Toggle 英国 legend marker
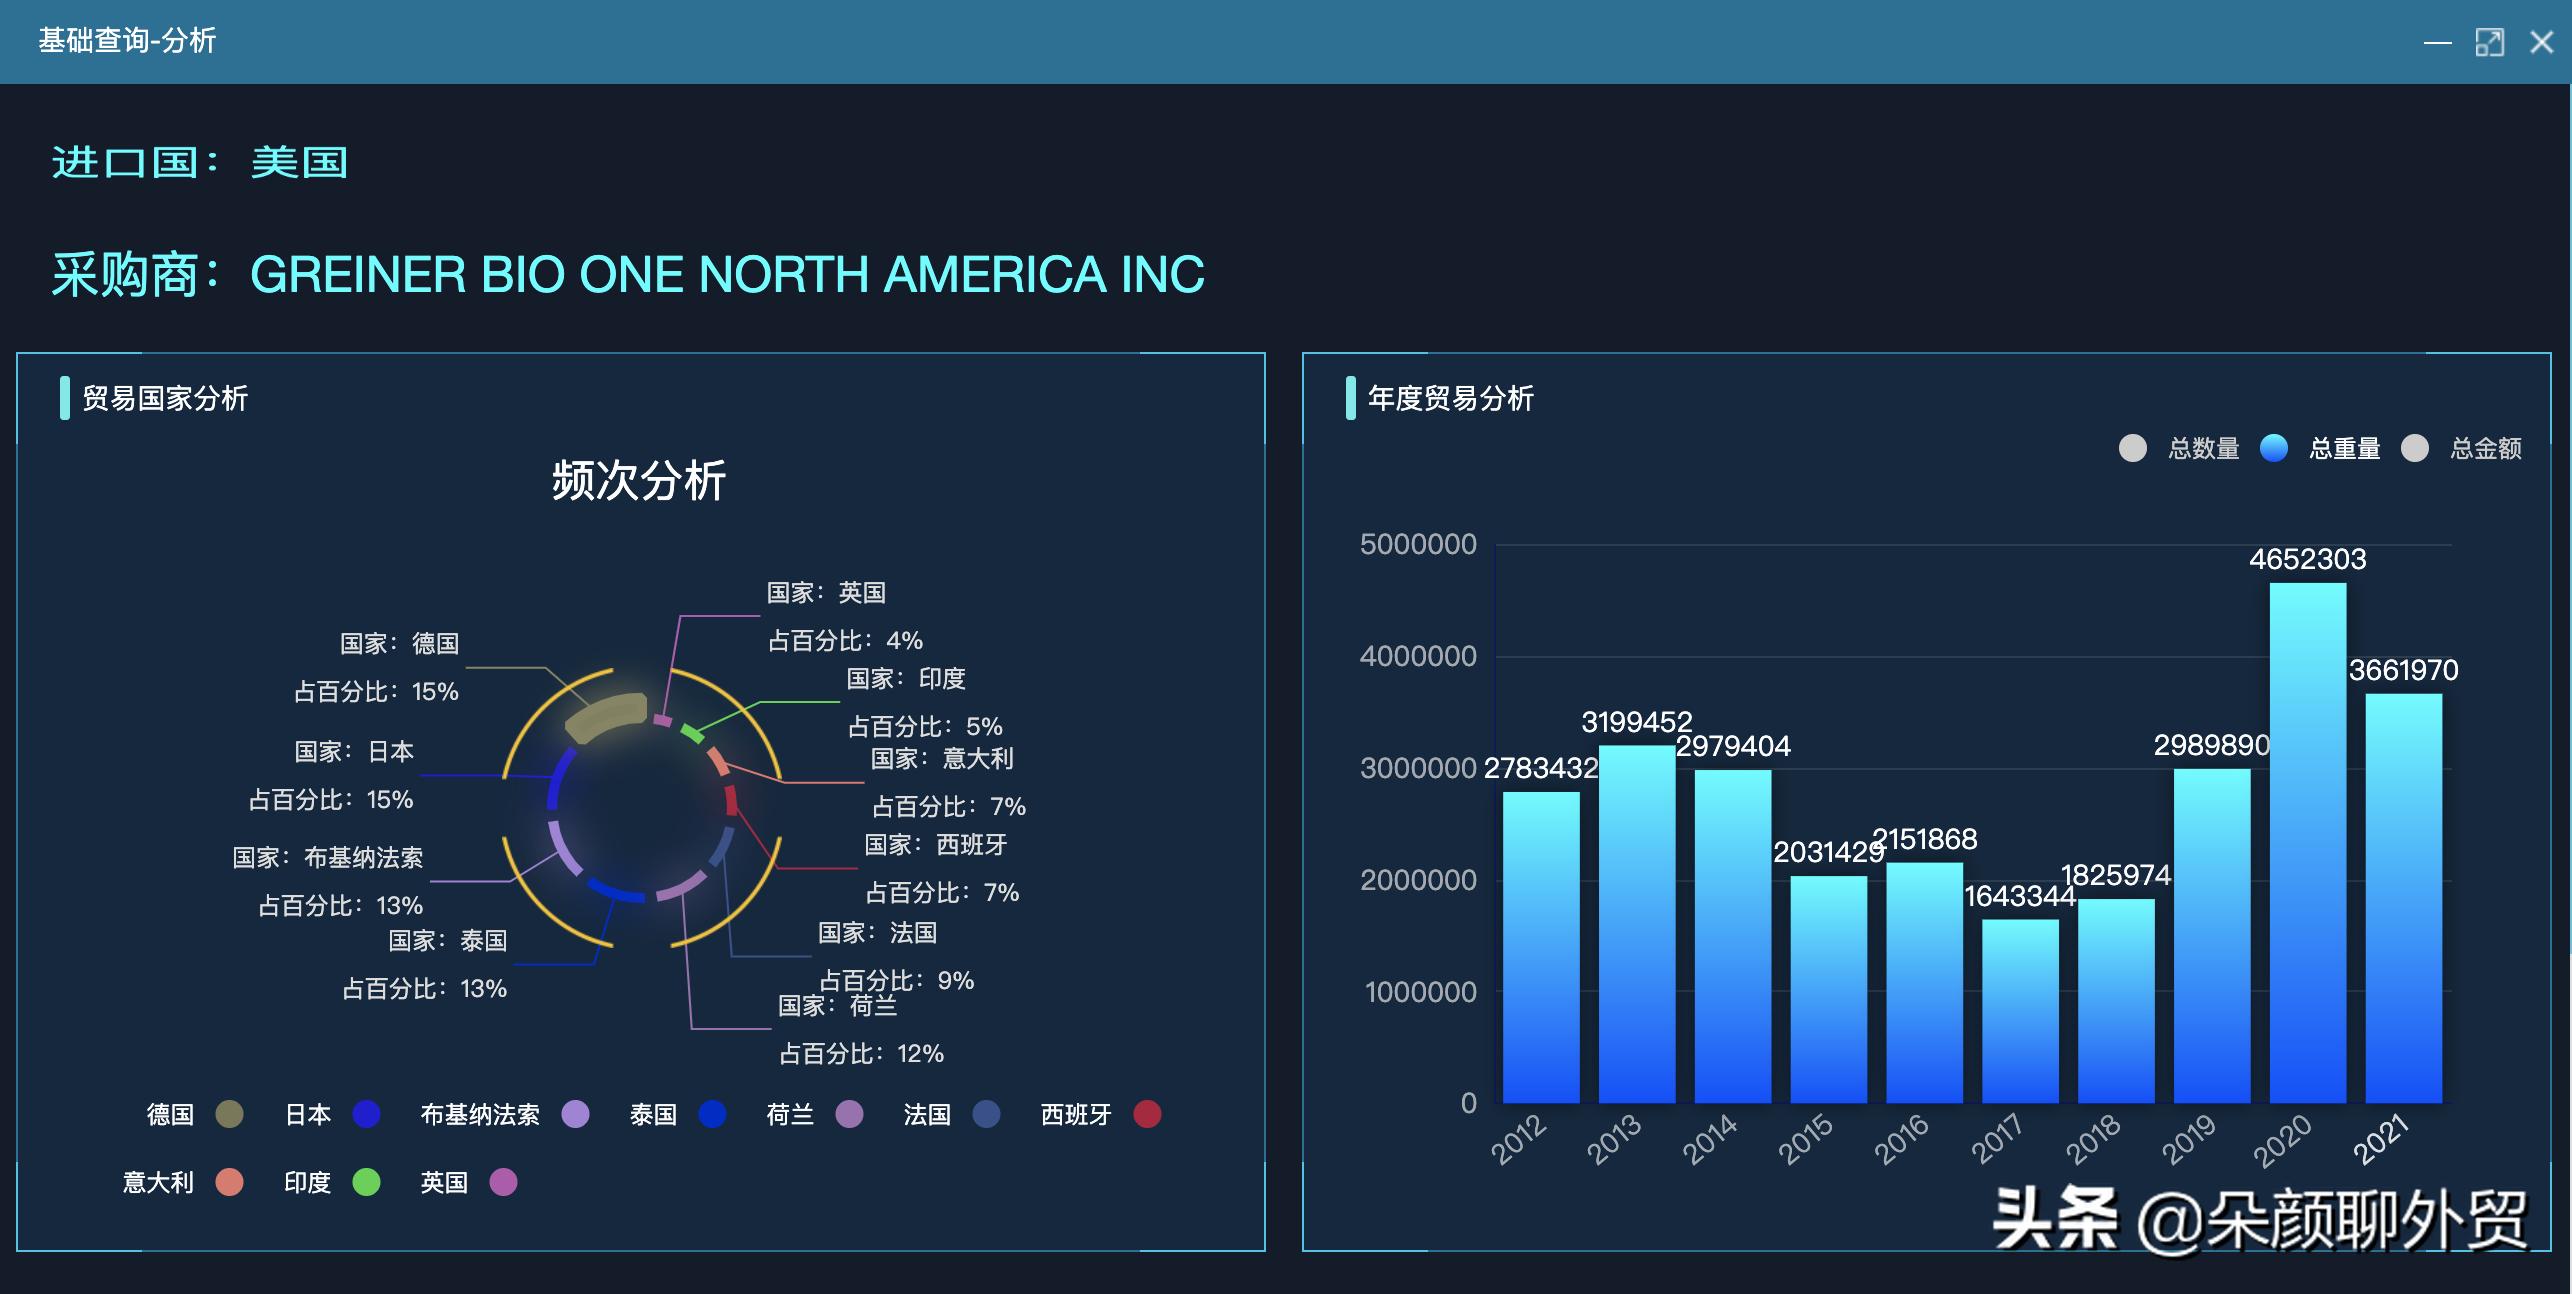This screenshot has height=1294, width=2572. click(x=503, y=1182)
